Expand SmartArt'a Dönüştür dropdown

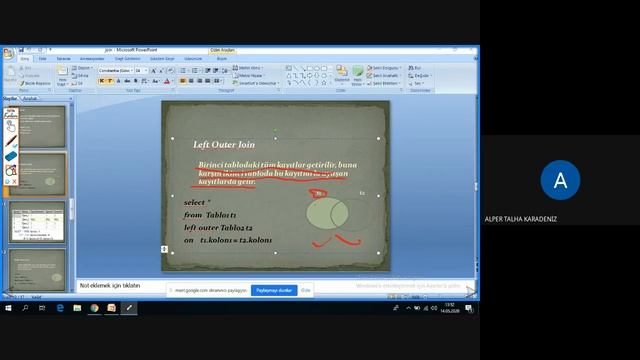[x=278, y=83]
